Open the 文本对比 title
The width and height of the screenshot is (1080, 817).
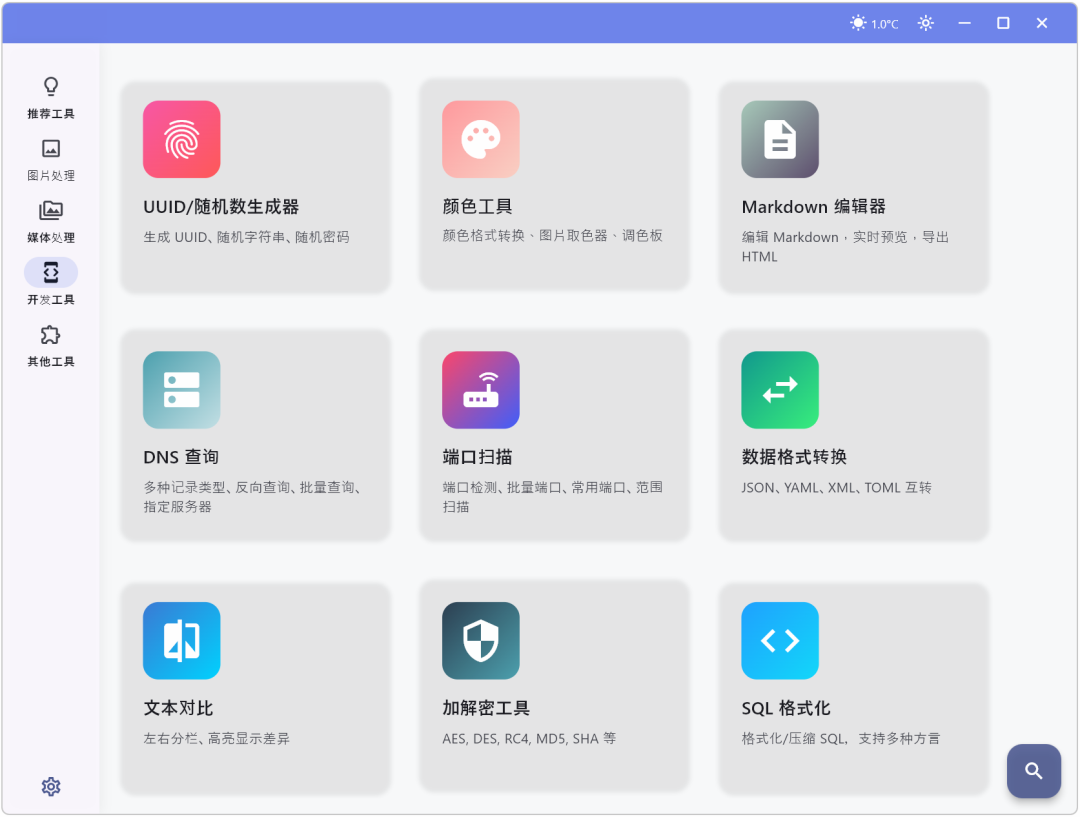178,707
